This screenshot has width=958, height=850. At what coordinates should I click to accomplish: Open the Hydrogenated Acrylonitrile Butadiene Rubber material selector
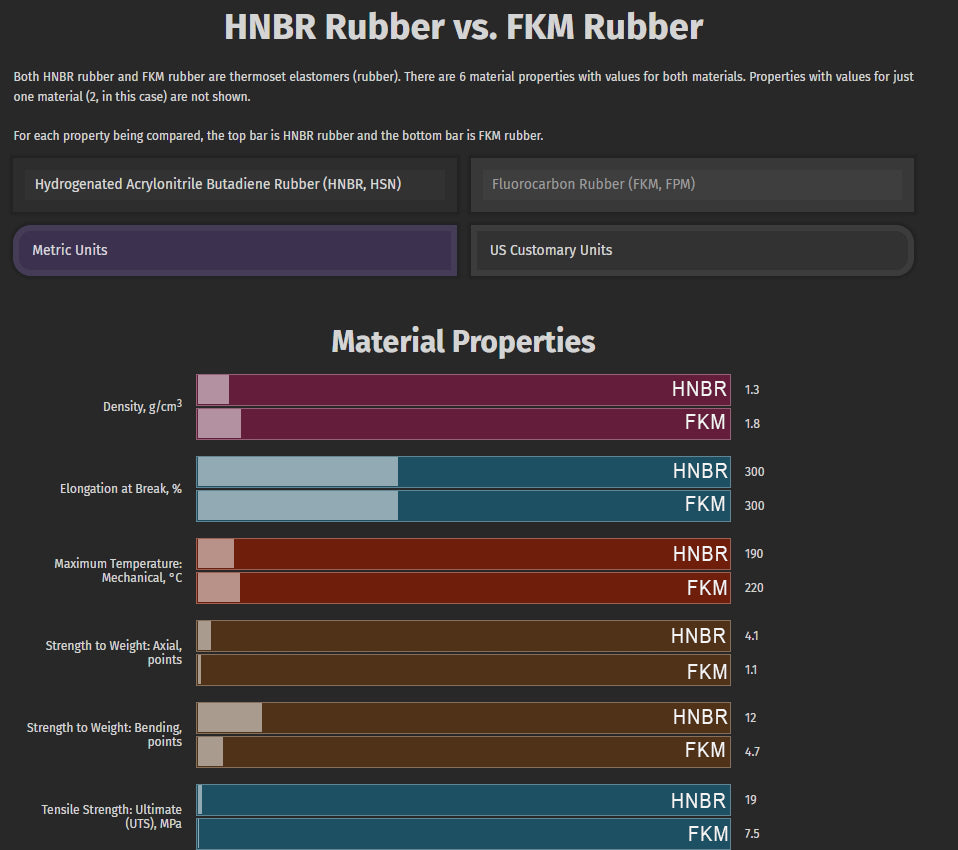coord(235,184)
